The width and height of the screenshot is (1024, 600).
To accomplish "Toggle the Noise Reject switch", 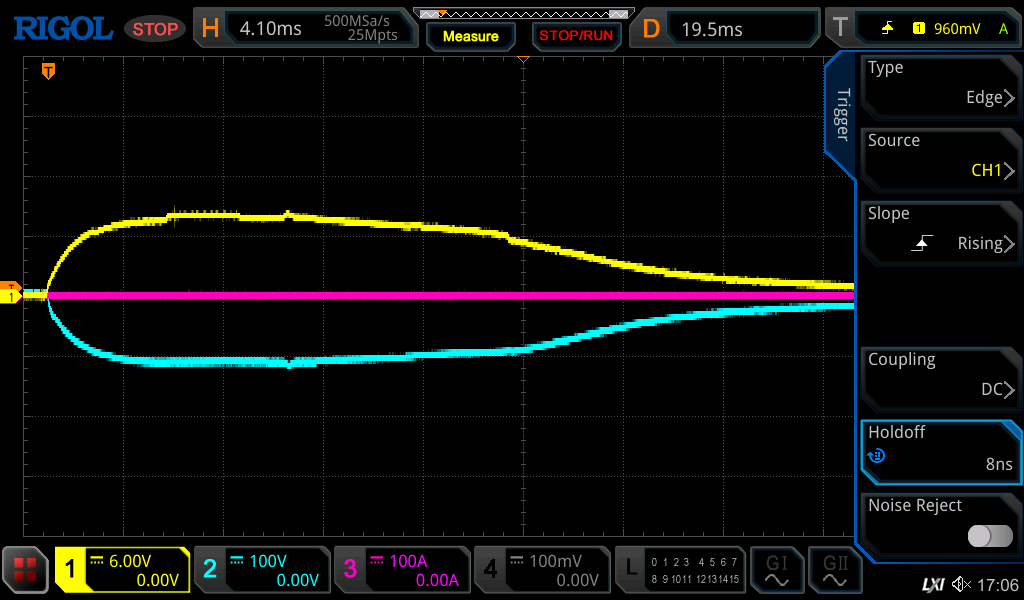I will tap(989, 536).
